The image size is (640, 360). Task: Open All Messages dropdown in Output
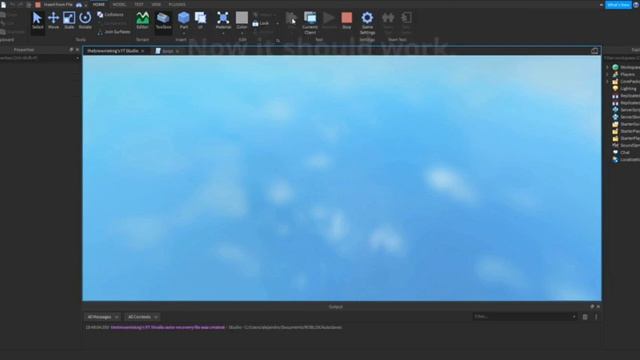(102, 317)
